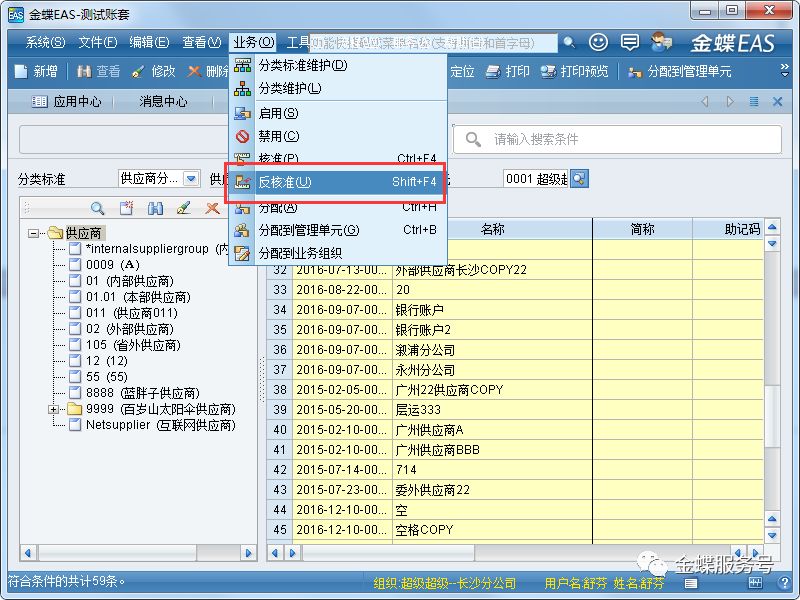800x600 pixels.
Task: Click the 打印预览 toolbar button
Action: coord(574,71)
